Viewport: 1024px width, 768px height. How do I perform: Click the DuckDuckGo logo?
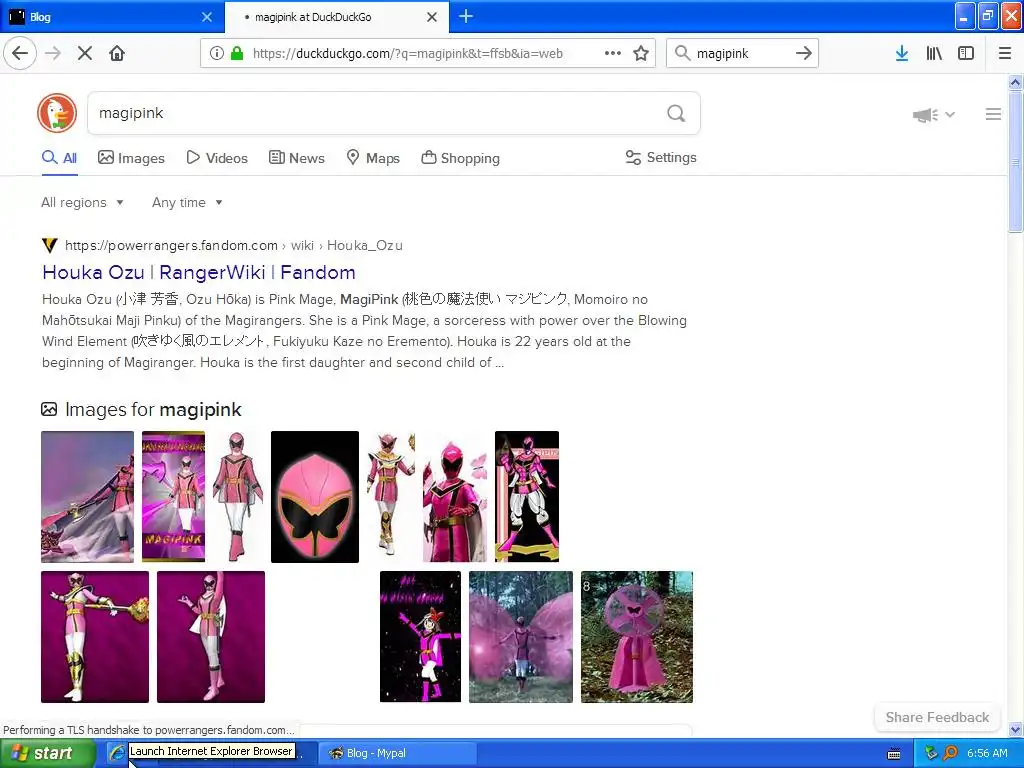click(x=57, y=113)
